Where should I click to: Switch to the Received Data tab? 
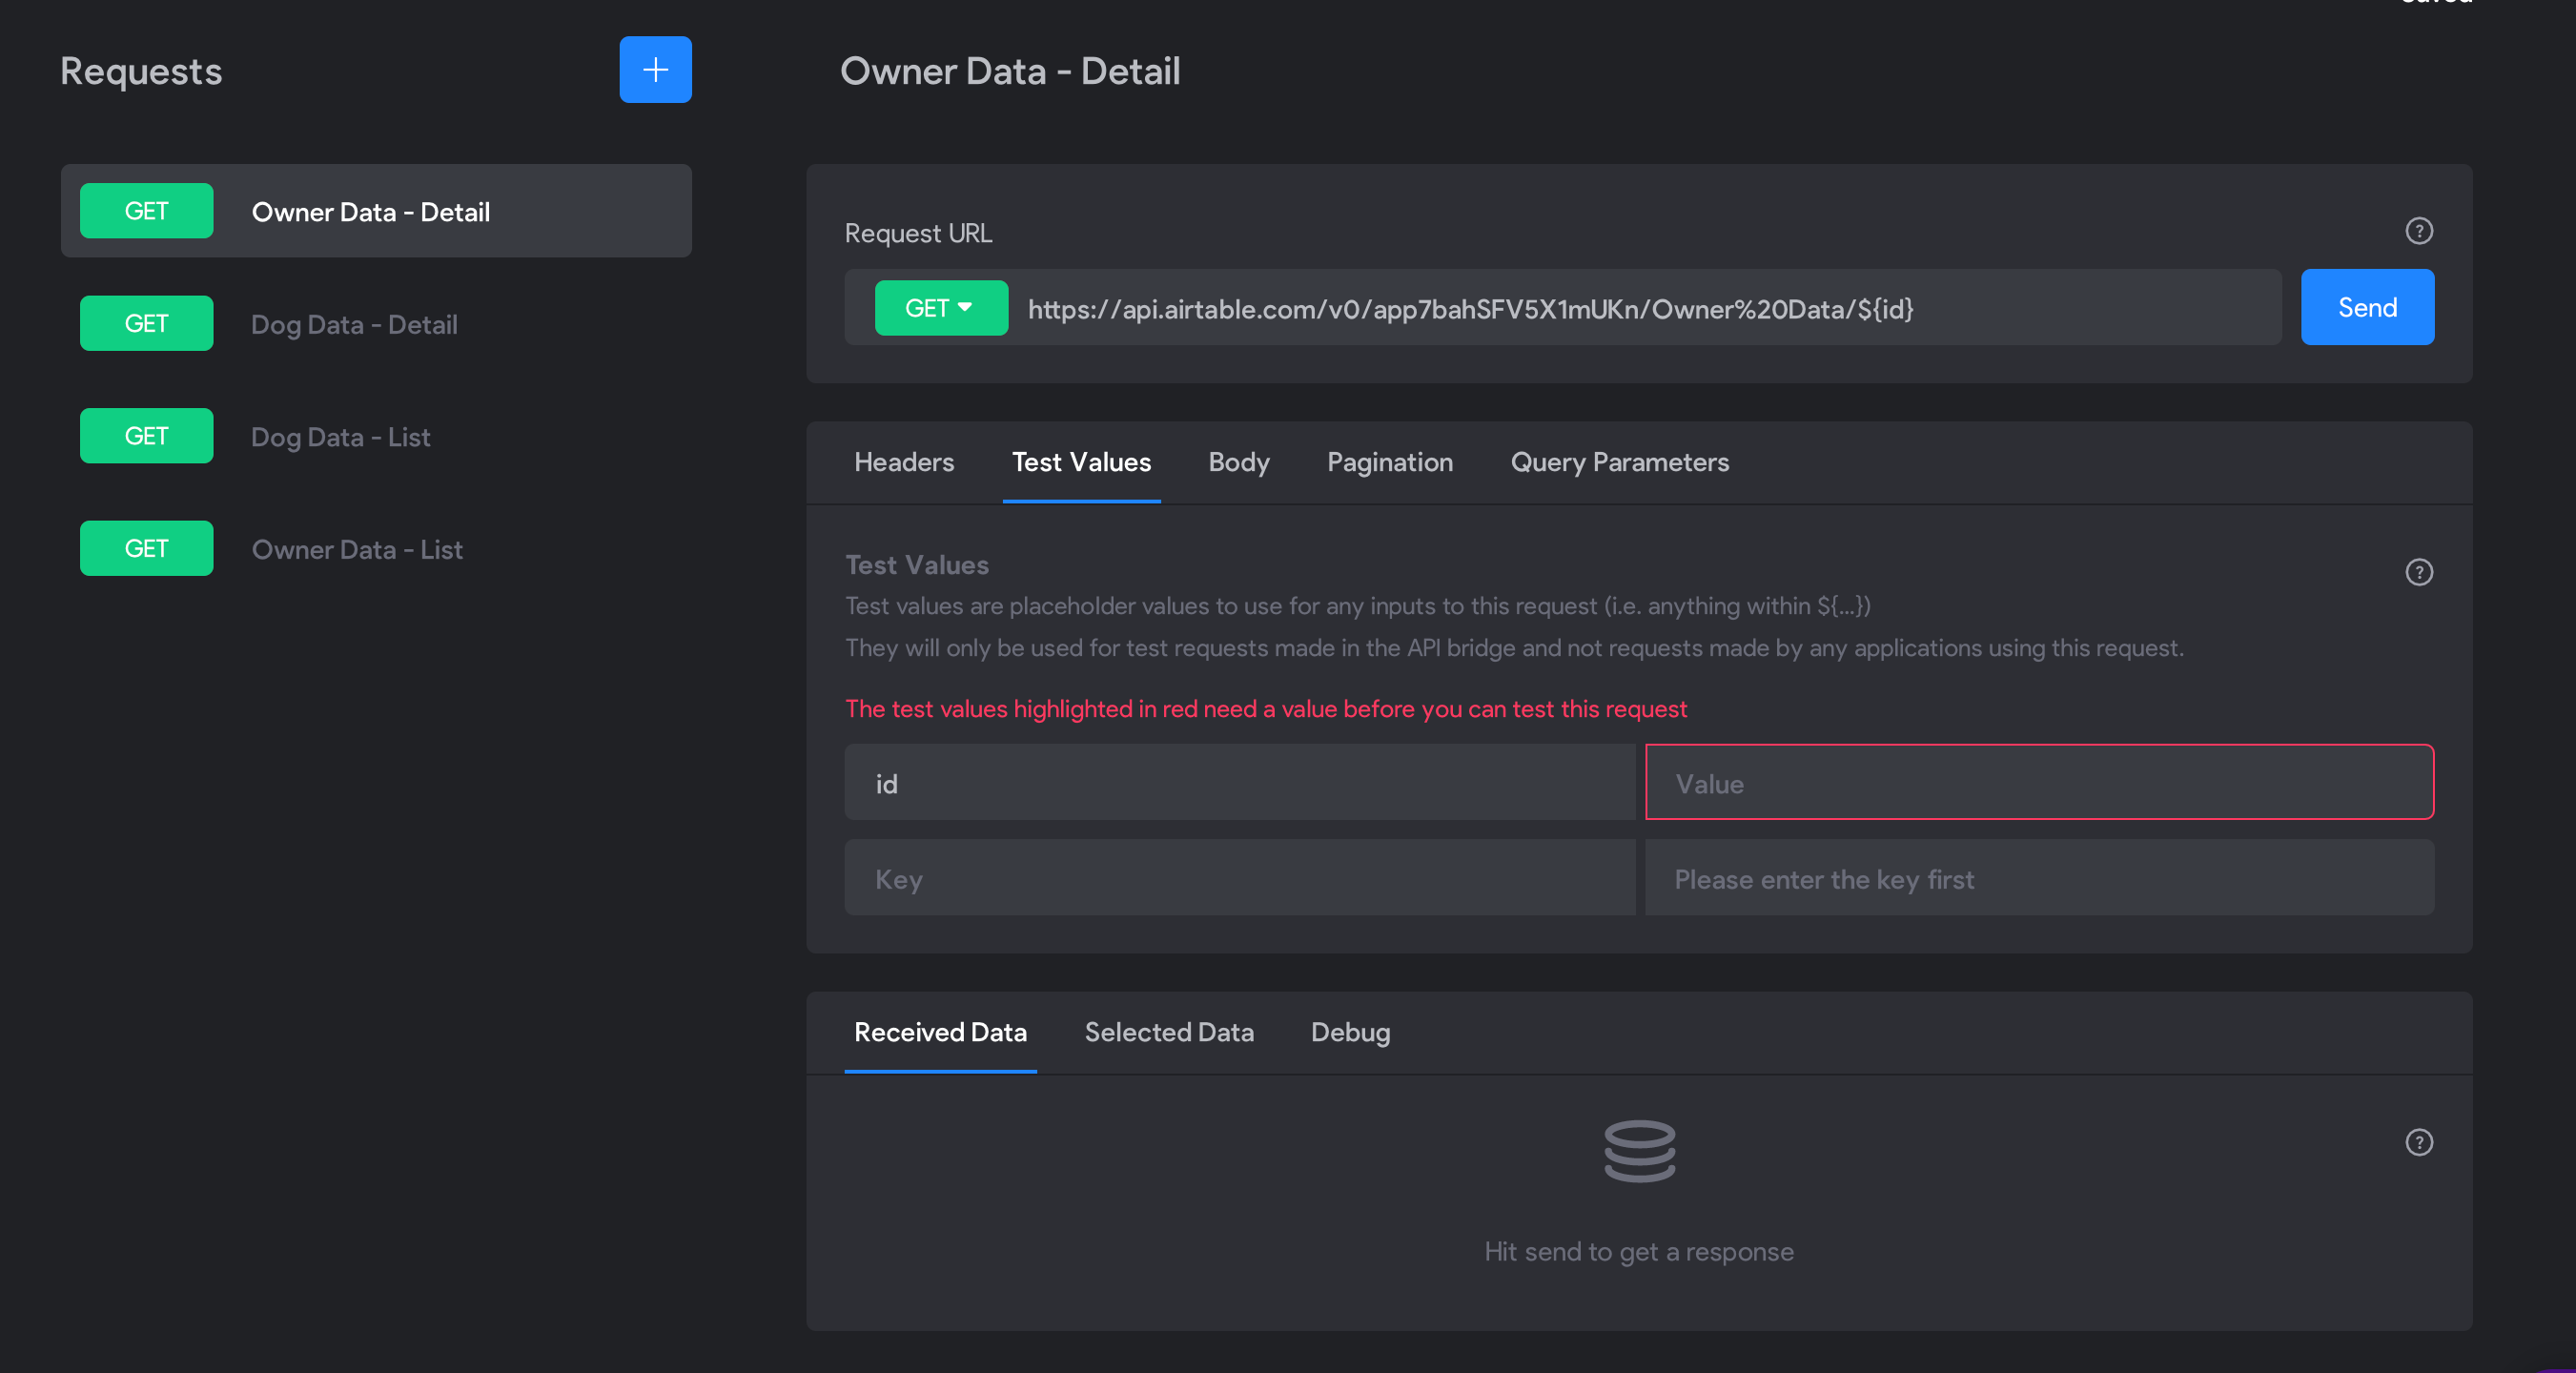[940, 1032]
